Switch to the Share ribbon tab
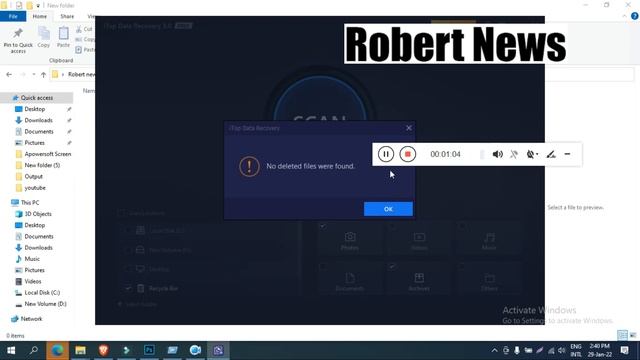Image resolution: width=640 pixels, height=360 pixels. (67, 16)
